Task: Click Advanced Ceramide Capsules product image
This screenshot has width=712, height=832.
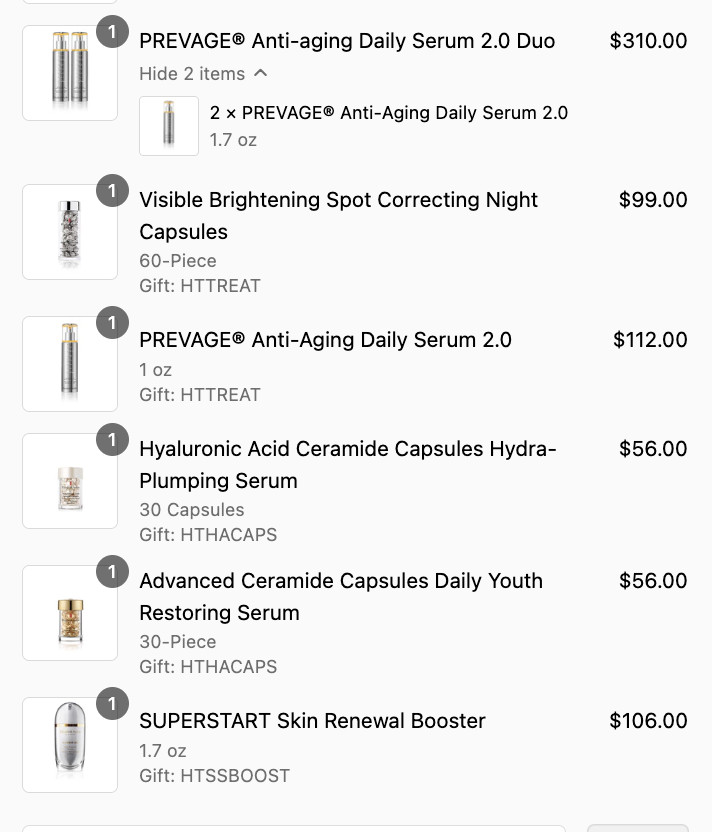Action: [x=70, y=613]
